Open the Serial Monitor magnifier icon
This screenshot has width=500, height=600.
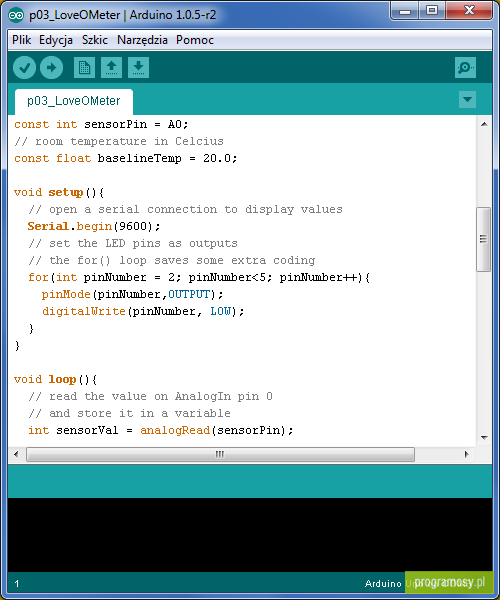coord(466,68)
